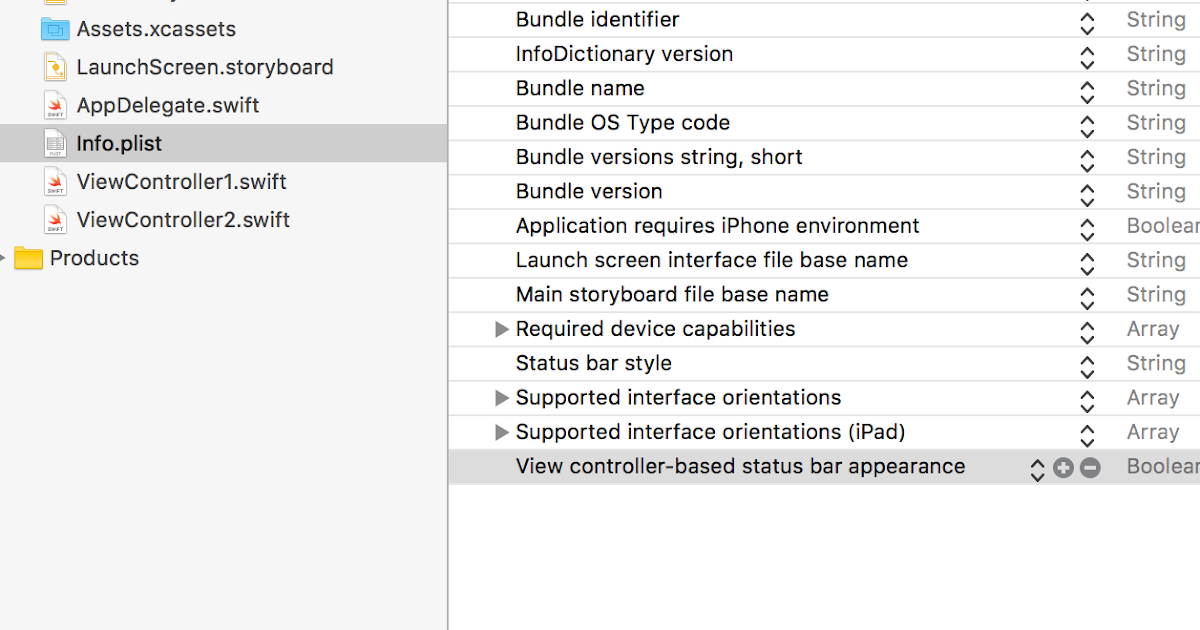Expand Required device capabilities array
1200x630 pixels.
[501, 328]
